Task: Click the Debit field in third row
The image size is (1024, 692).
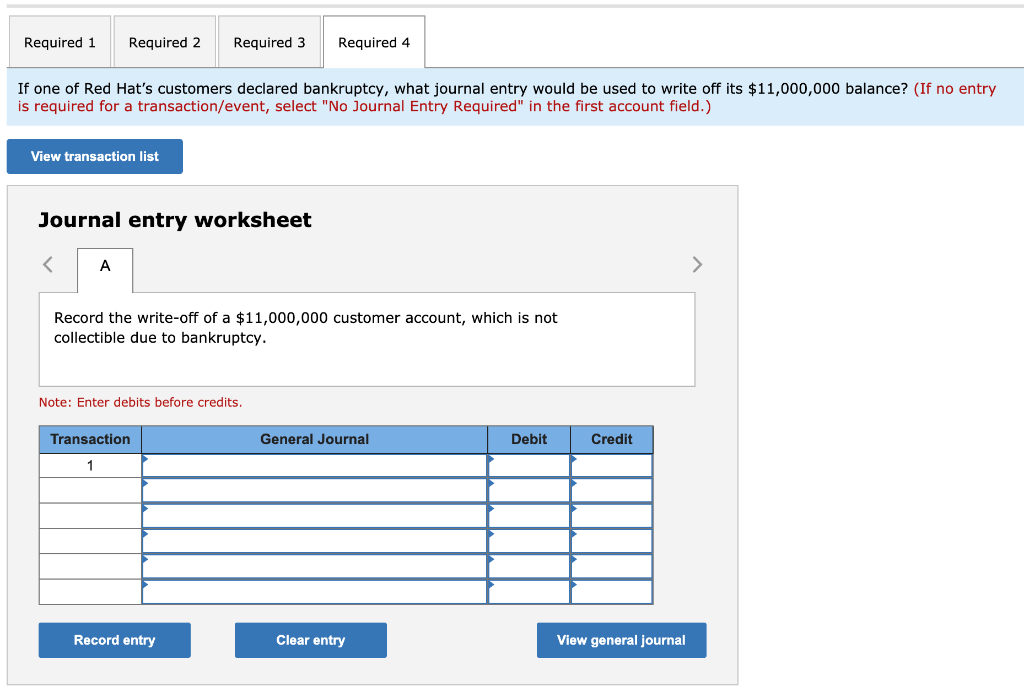Action: coord(529,516)
